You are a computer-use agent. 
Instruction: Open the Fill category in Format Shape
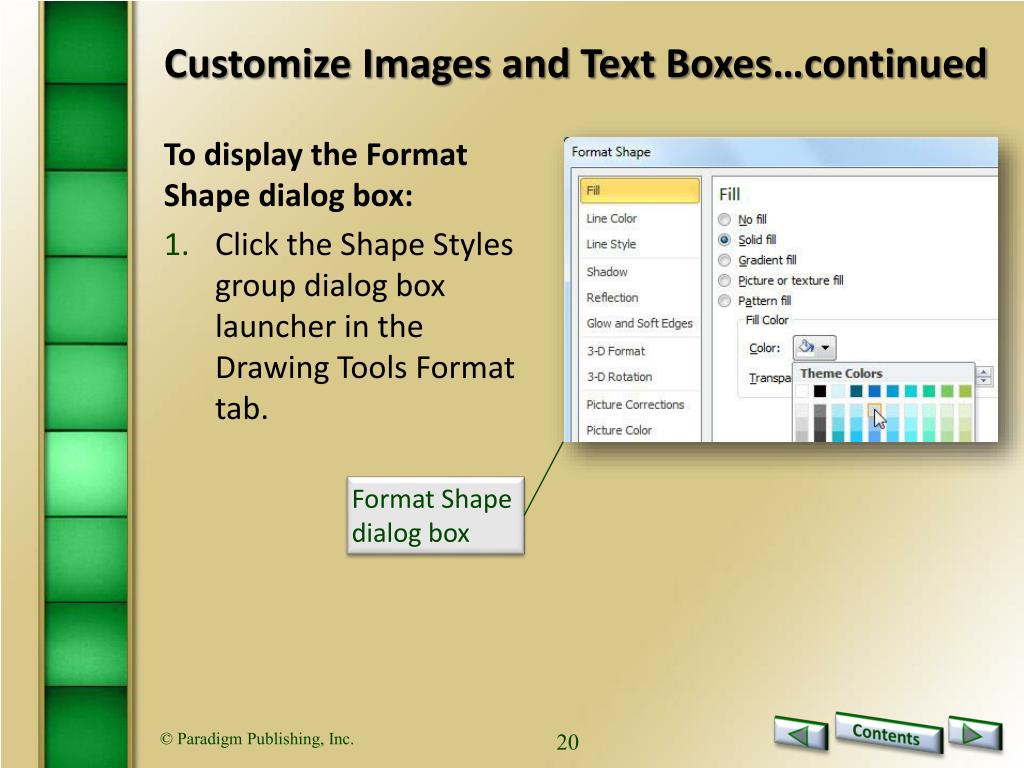[639, 191]
